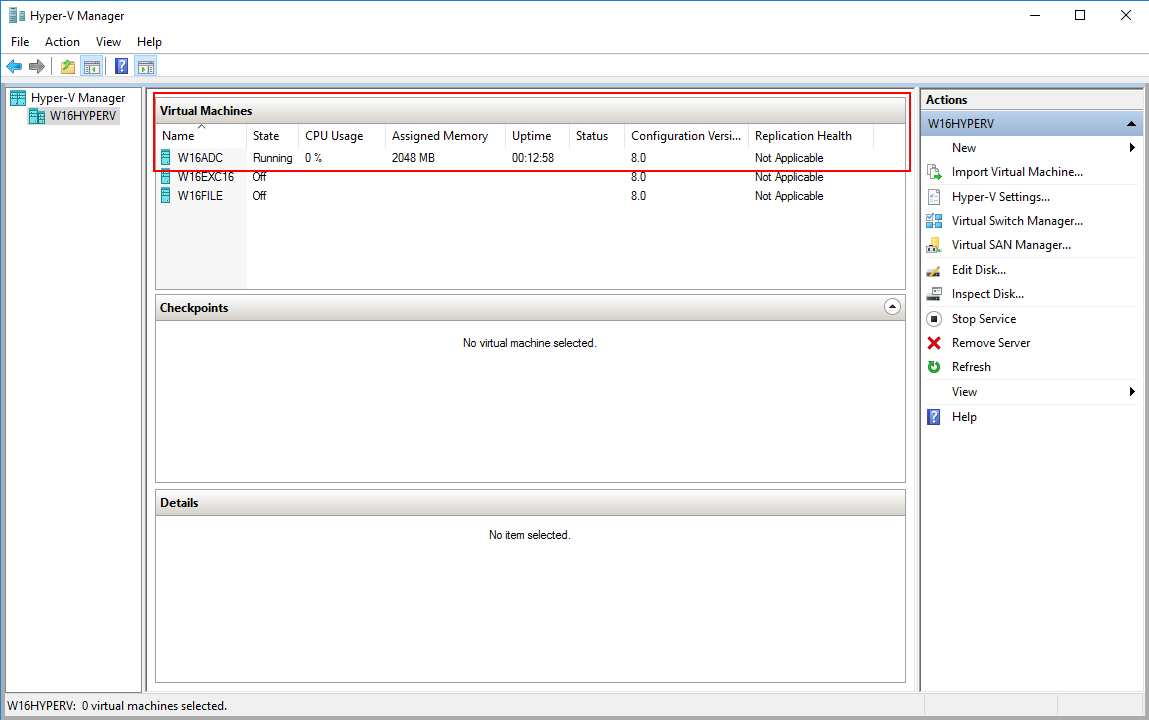Click the 00:12:58 uptime value

(533, 157)
